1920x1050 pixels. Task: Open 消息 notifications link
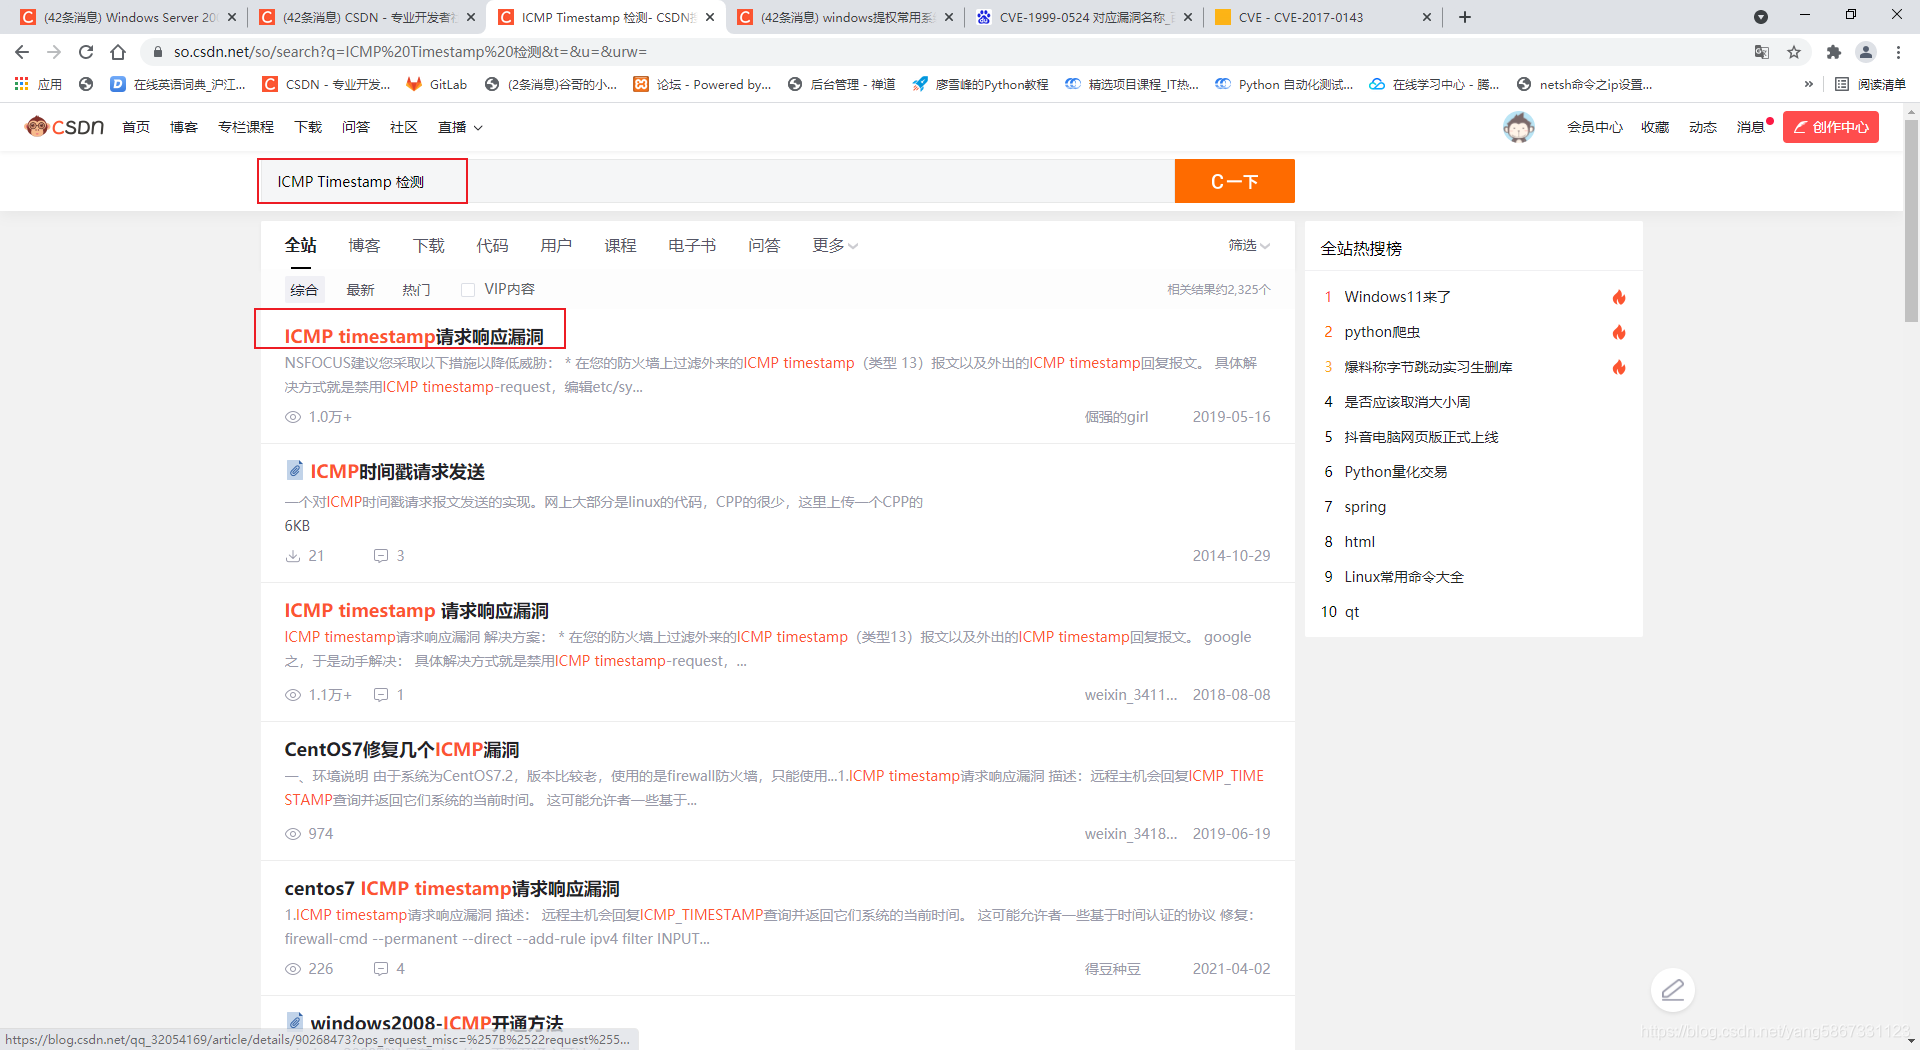coord(1750,127)
